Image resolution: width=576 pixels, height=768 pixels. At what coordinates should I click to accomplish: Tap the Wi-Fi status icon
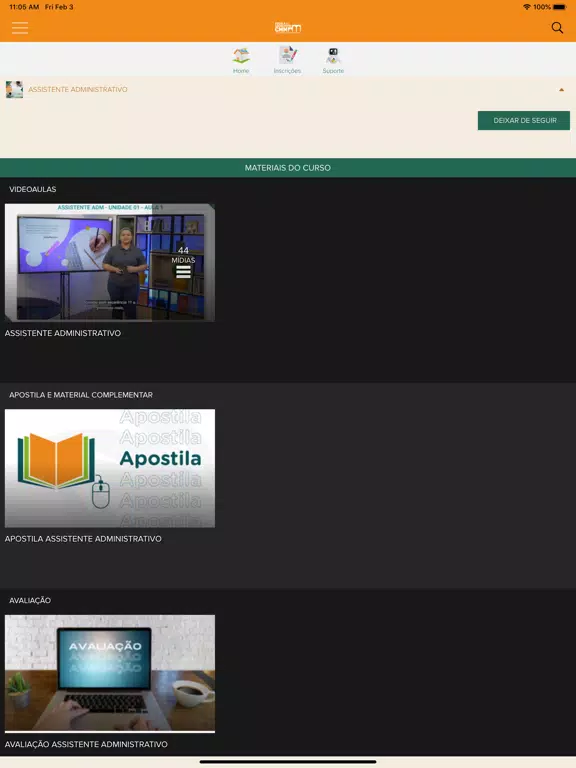pos(527,7)
